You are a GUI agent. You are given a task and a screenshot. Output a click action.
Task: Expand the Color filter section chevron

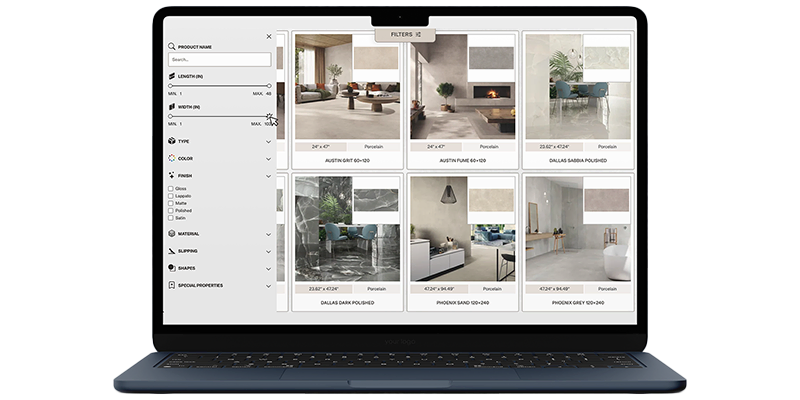(269, 158)
